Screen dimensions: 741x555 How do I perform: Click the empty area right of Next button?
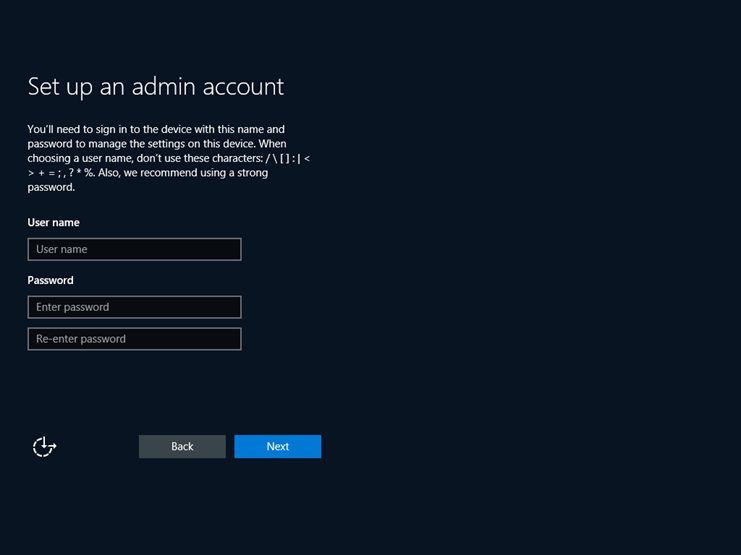(x=500, y=447)
